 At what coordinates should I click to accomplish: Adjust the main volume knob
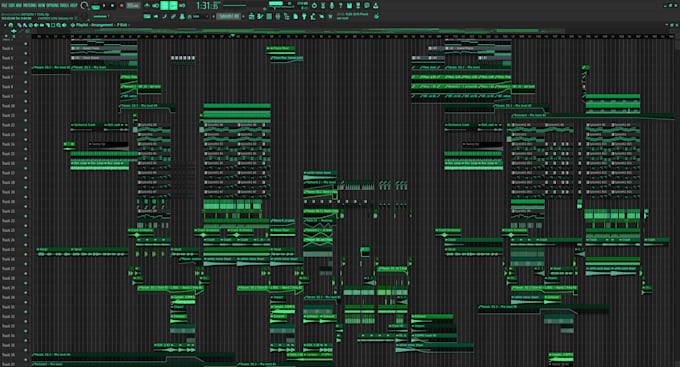coord(84,5)
